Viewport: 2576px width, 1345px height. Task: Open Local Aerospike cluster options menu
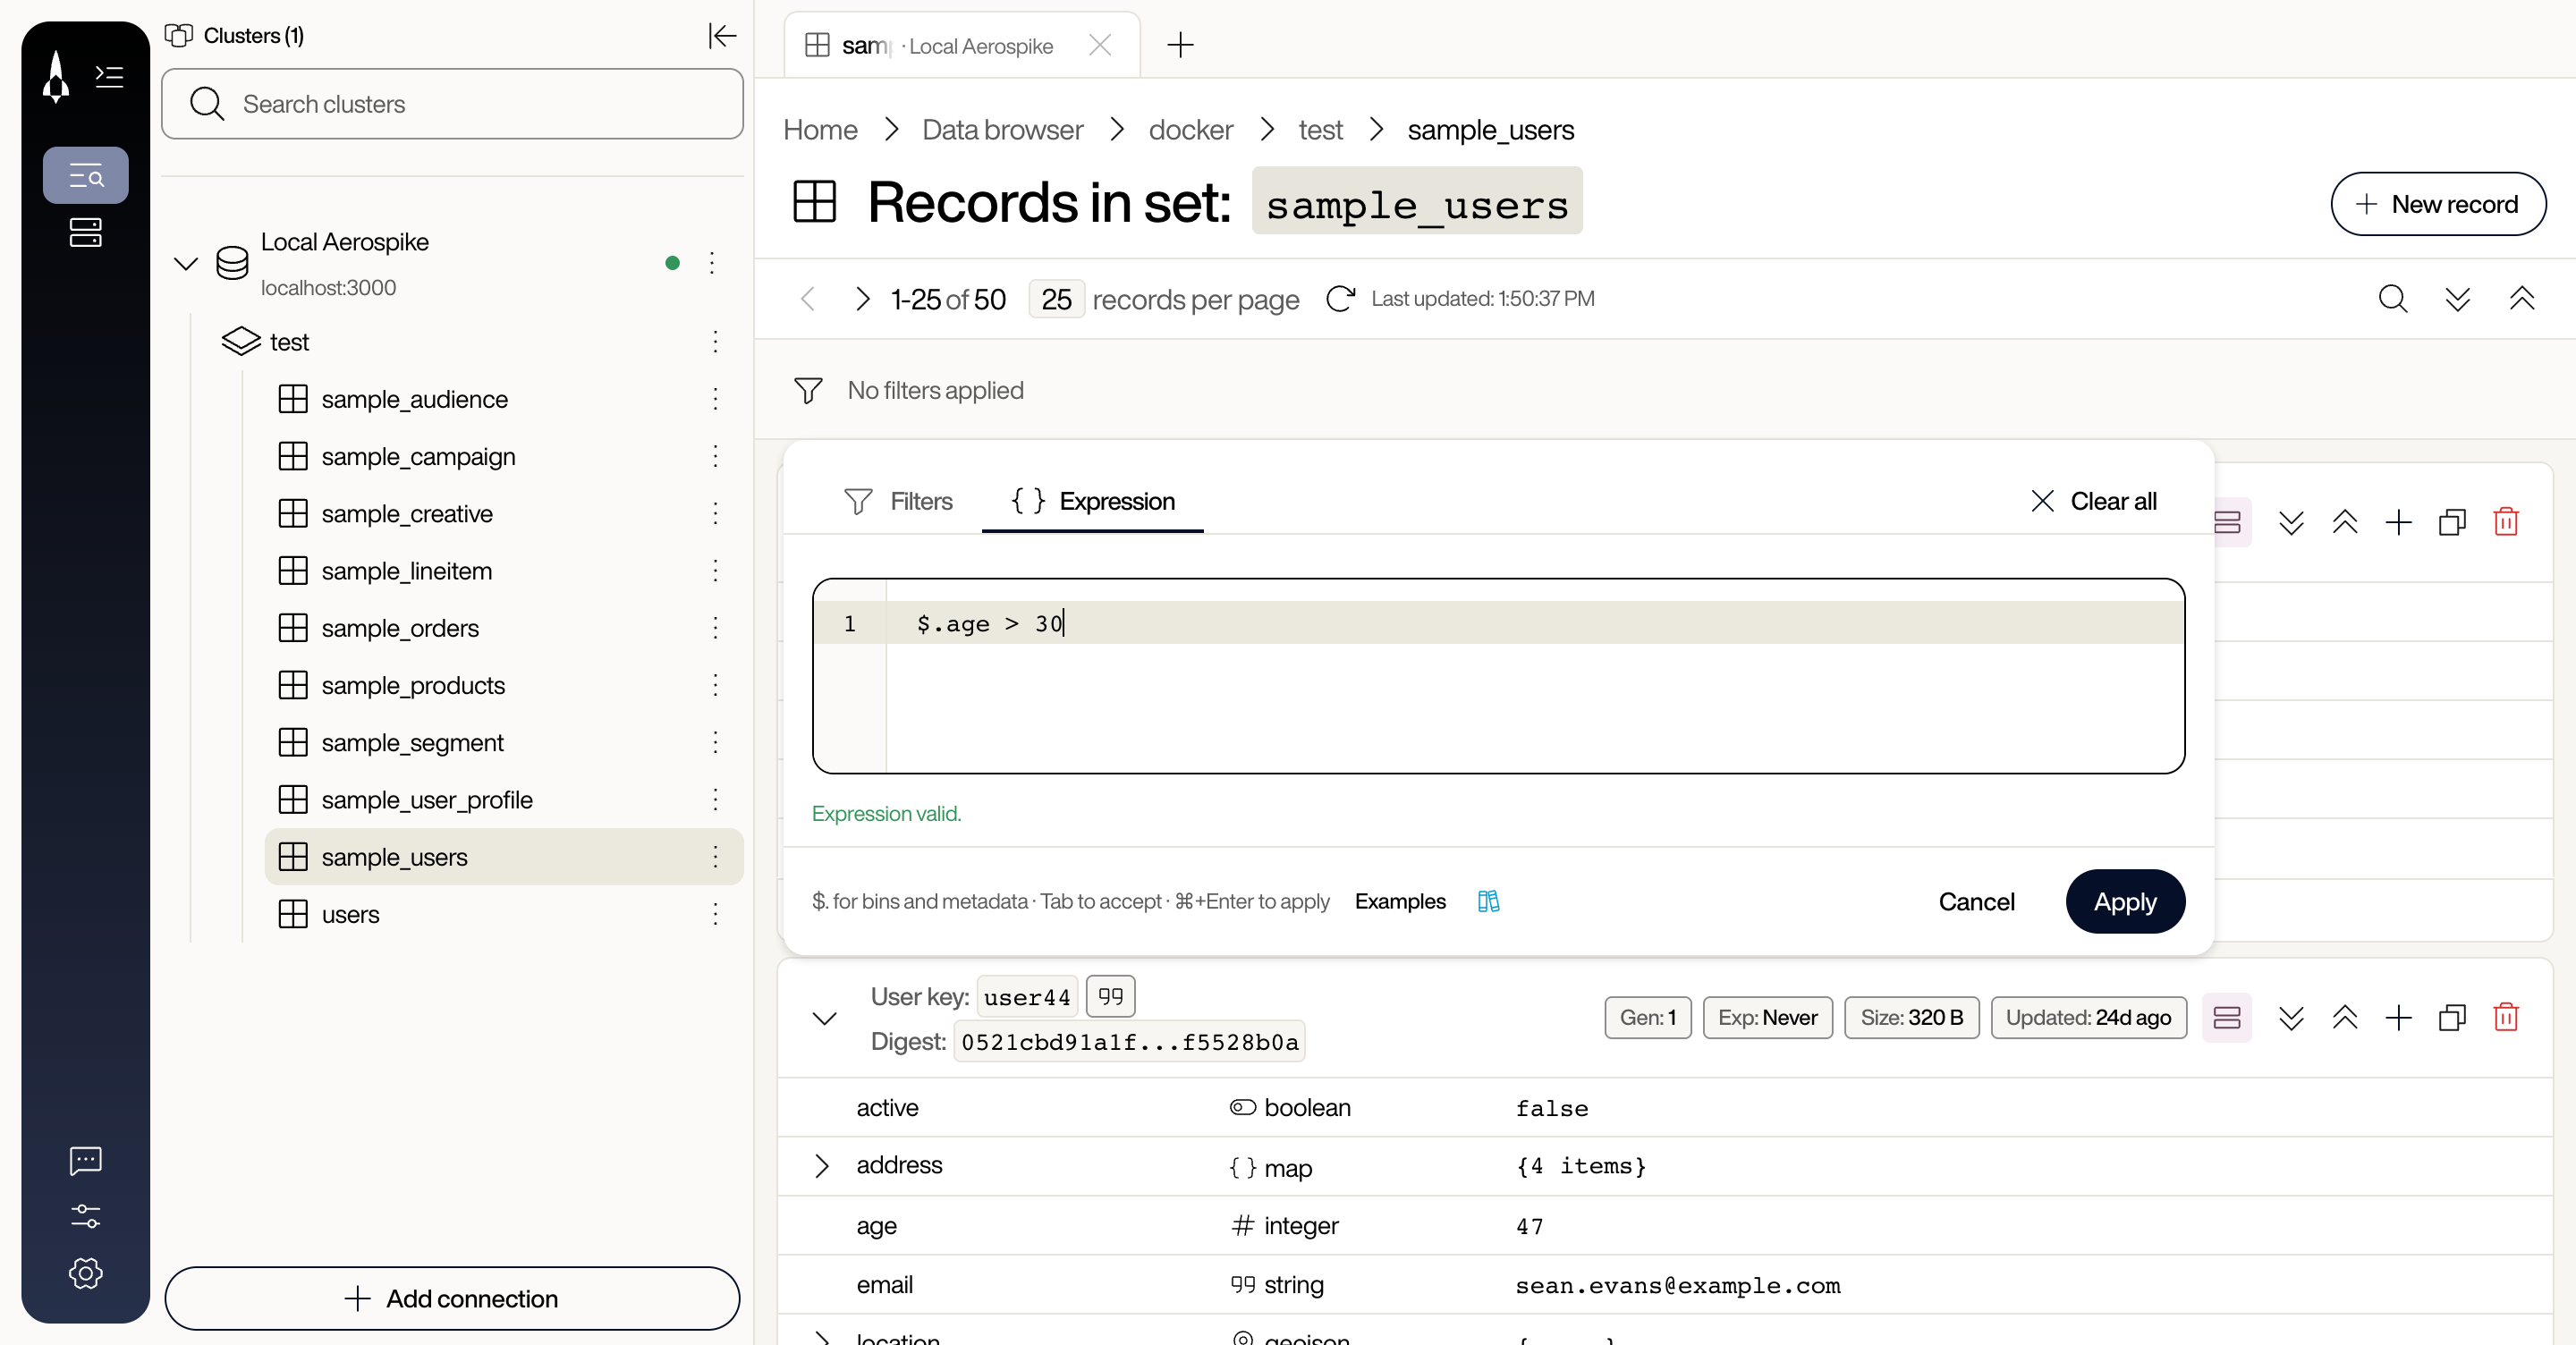(712, 263)
